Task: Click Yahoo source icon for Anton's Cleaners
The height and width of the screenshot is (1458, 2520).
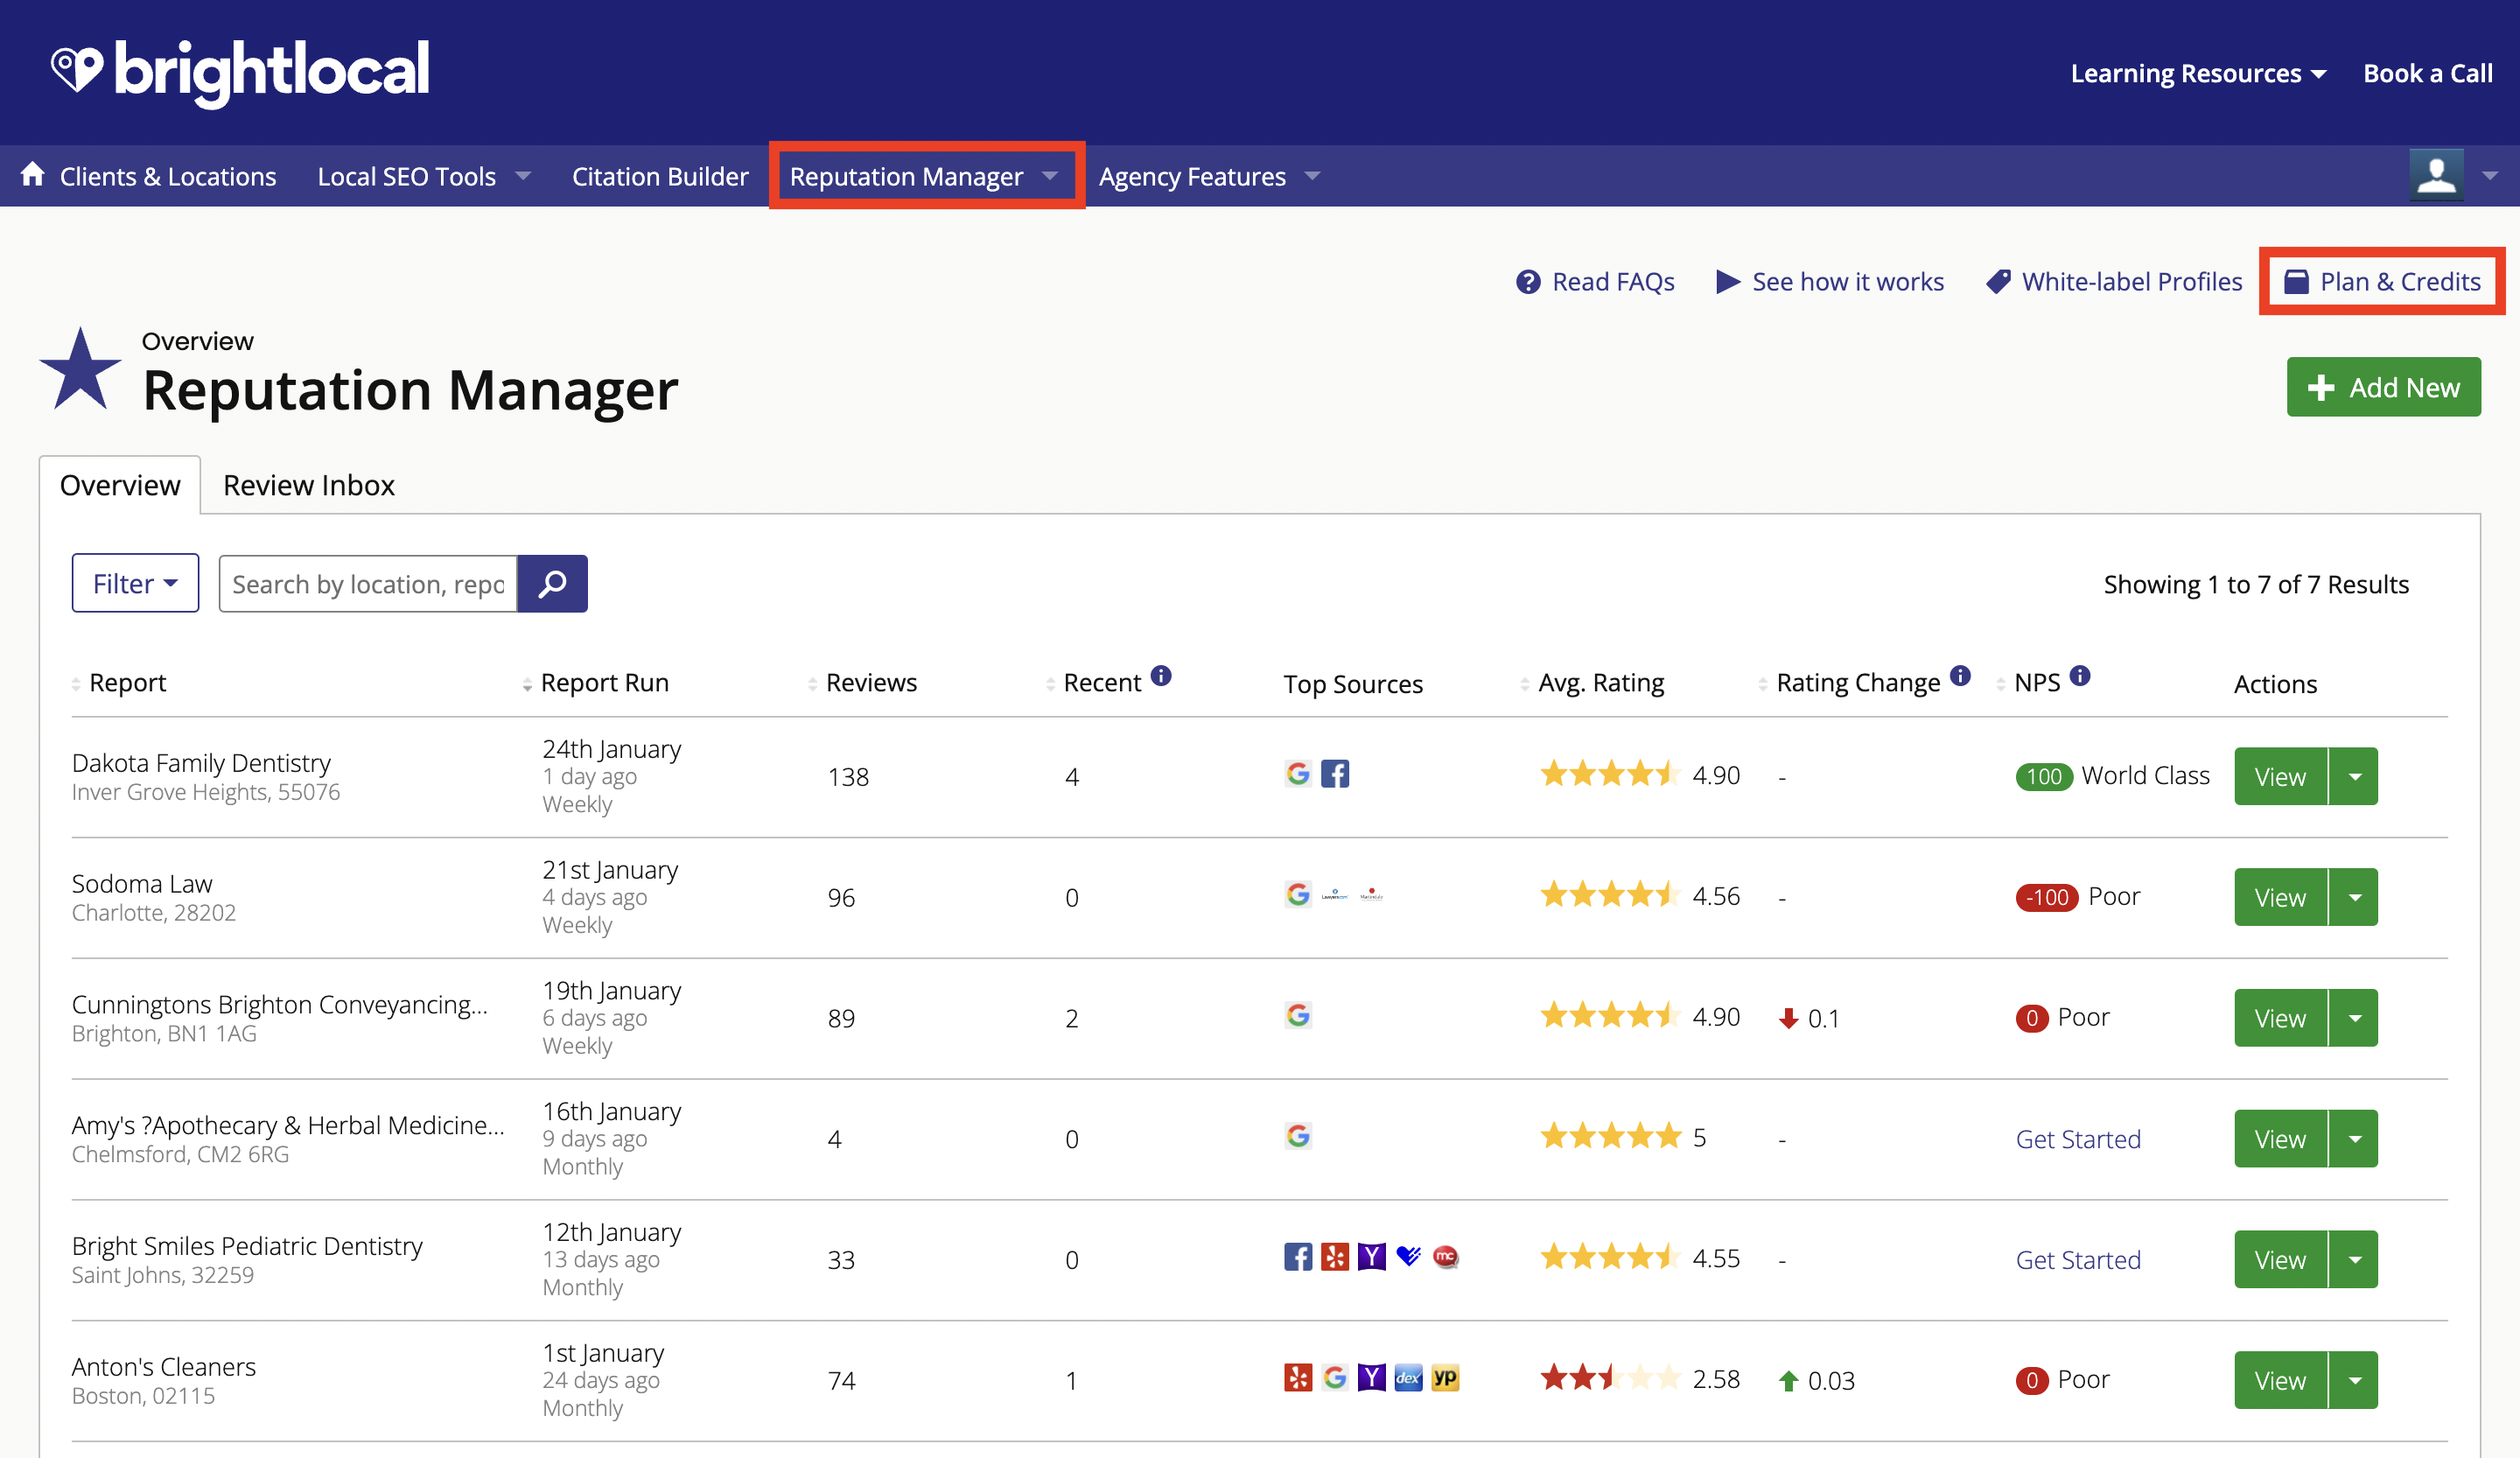Action: point(1372,1378)
